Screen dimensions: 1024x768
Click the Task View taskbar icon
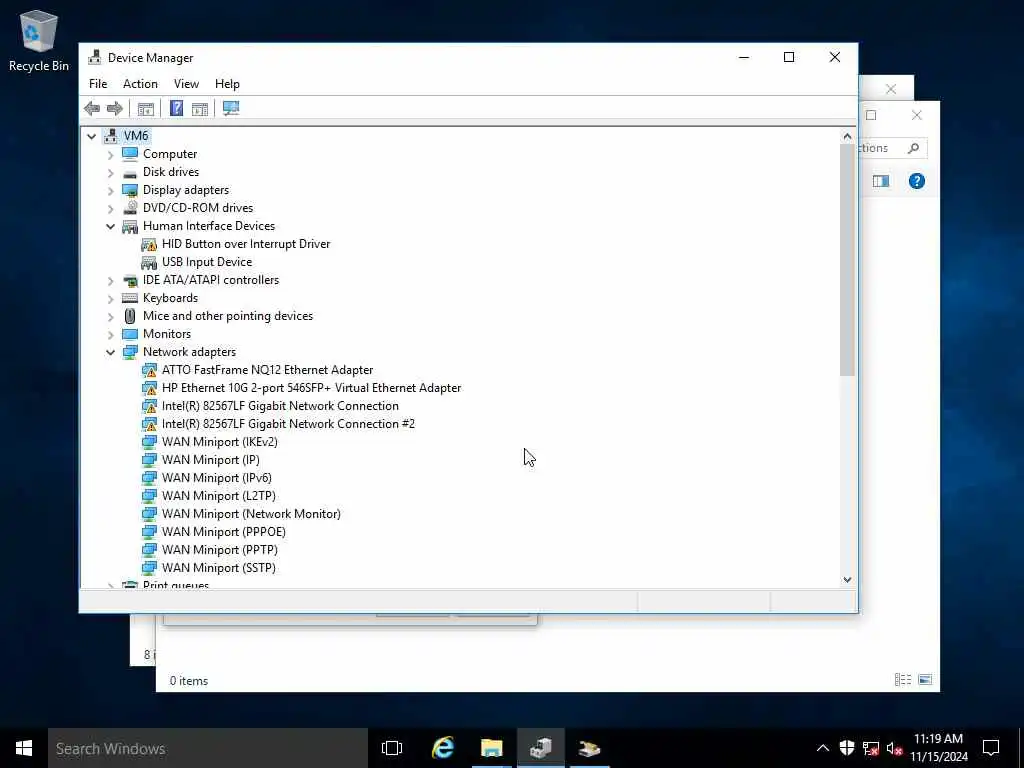[392, 748]
